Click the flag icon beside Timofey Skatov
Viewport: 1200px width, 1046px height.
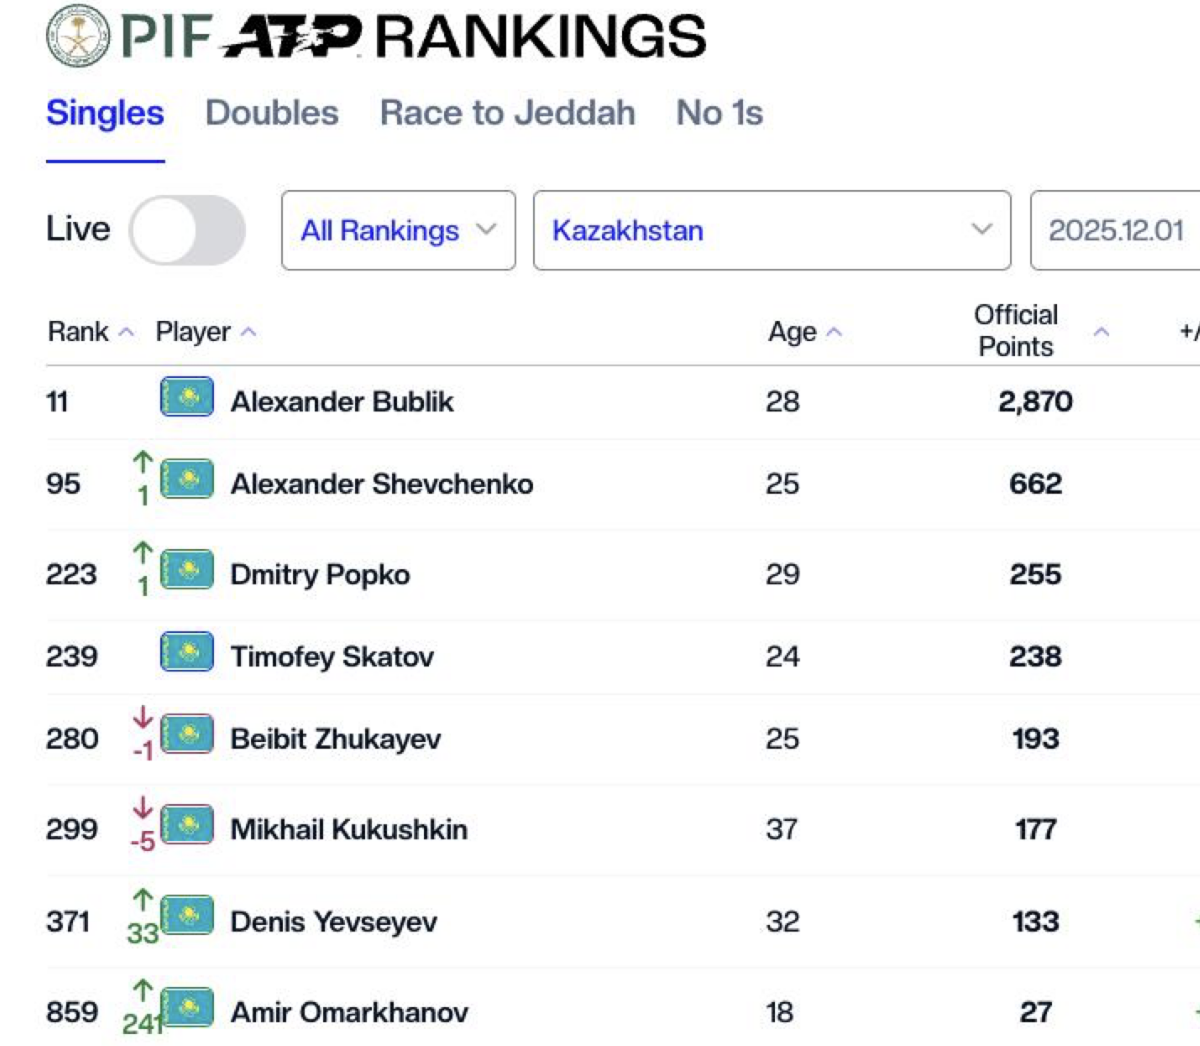coord(187,653)
